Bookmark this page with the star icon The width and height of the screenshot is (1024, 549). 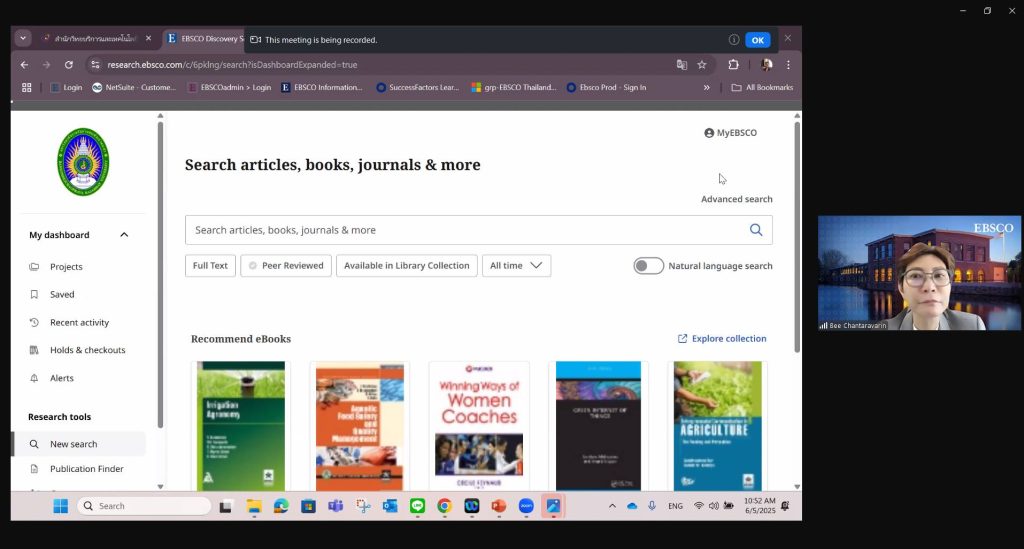point(702,65)
